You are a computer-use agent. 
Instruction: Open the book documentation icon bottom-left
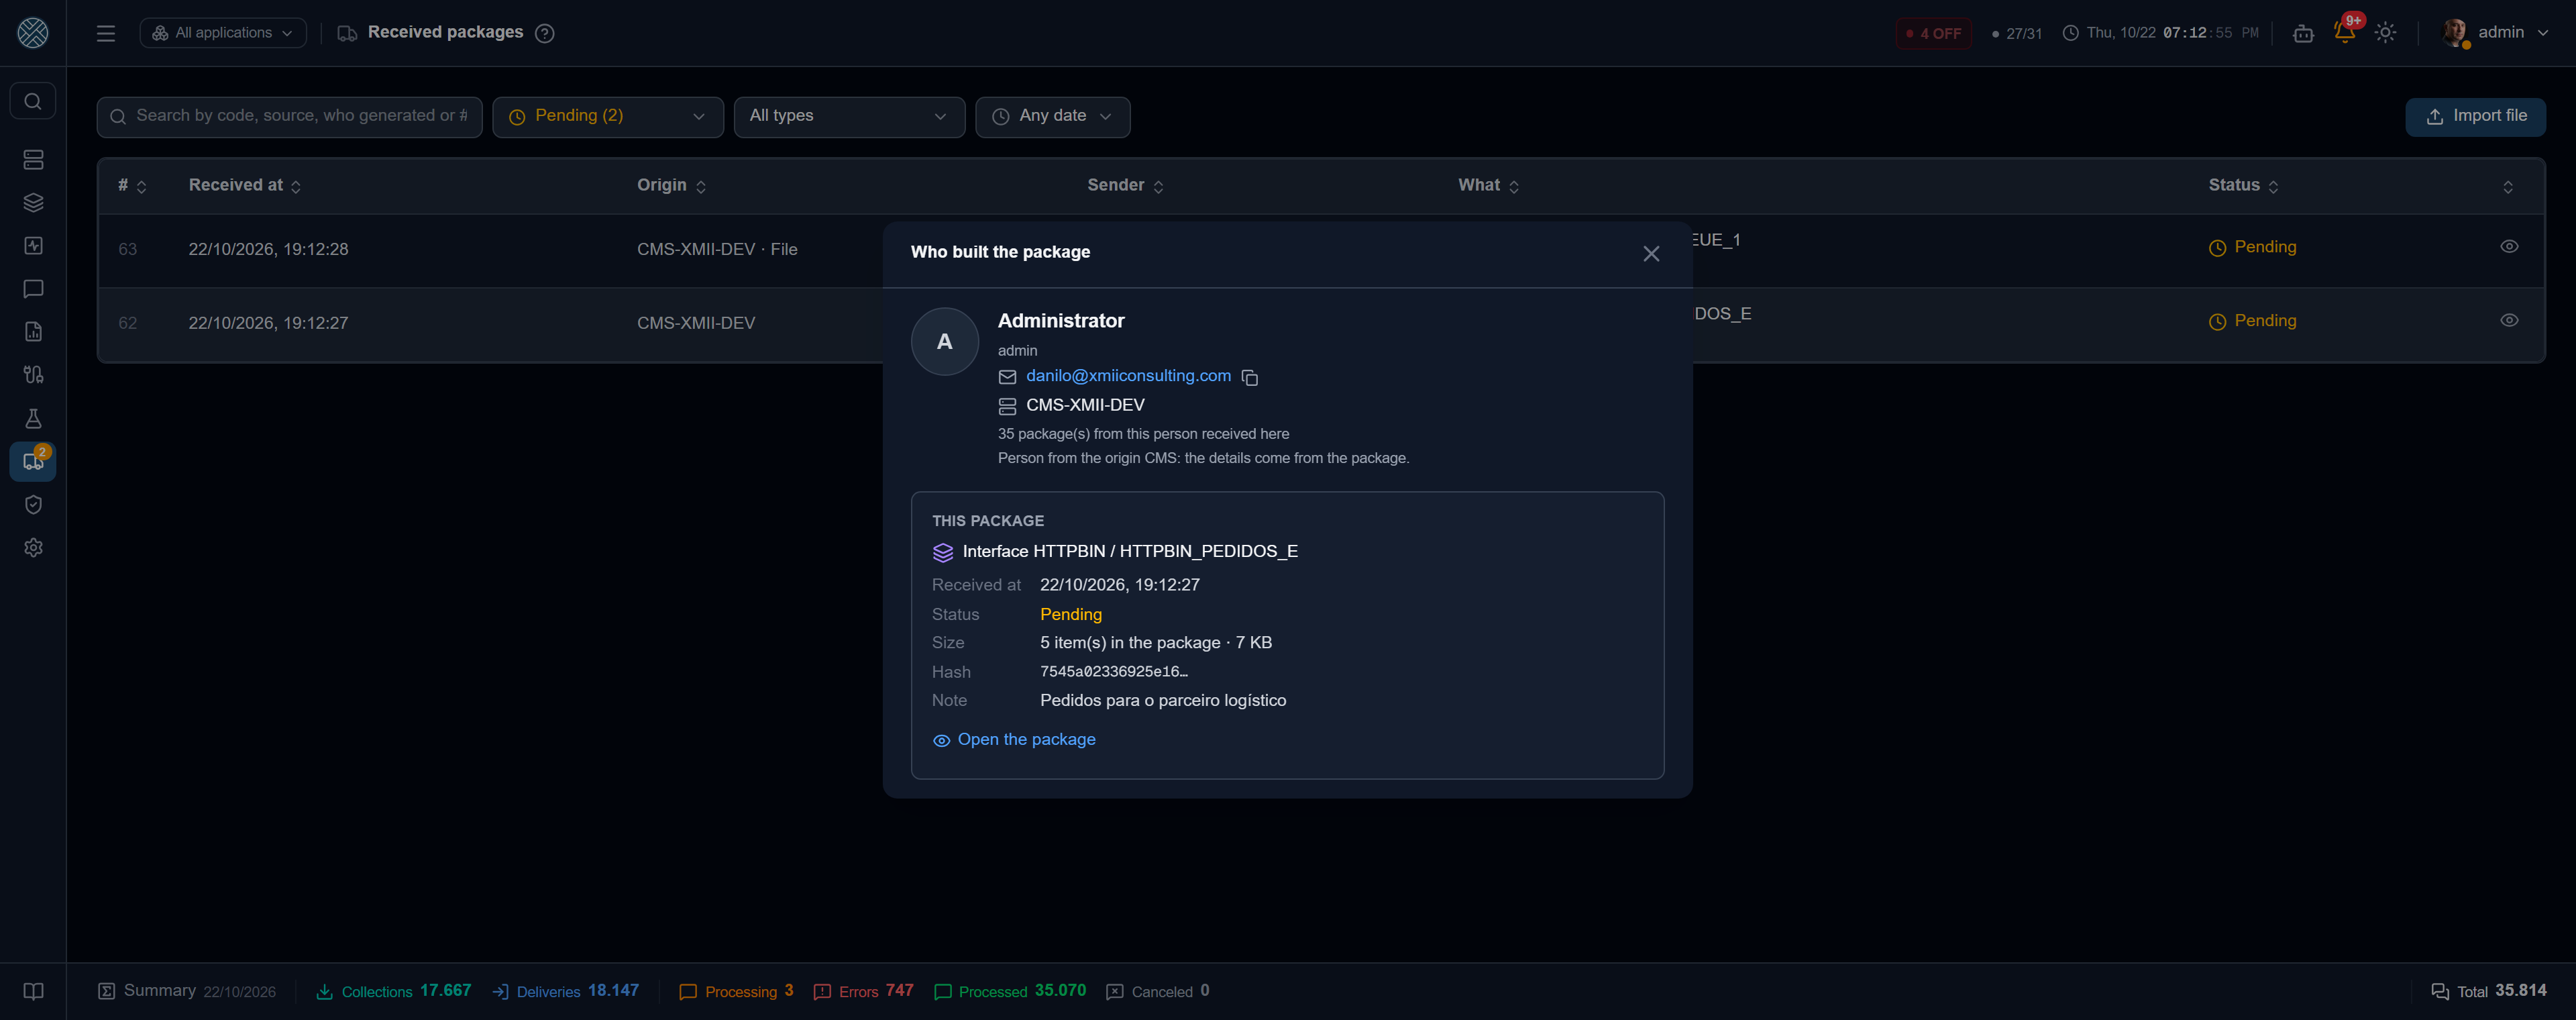(x=33, y=991)
